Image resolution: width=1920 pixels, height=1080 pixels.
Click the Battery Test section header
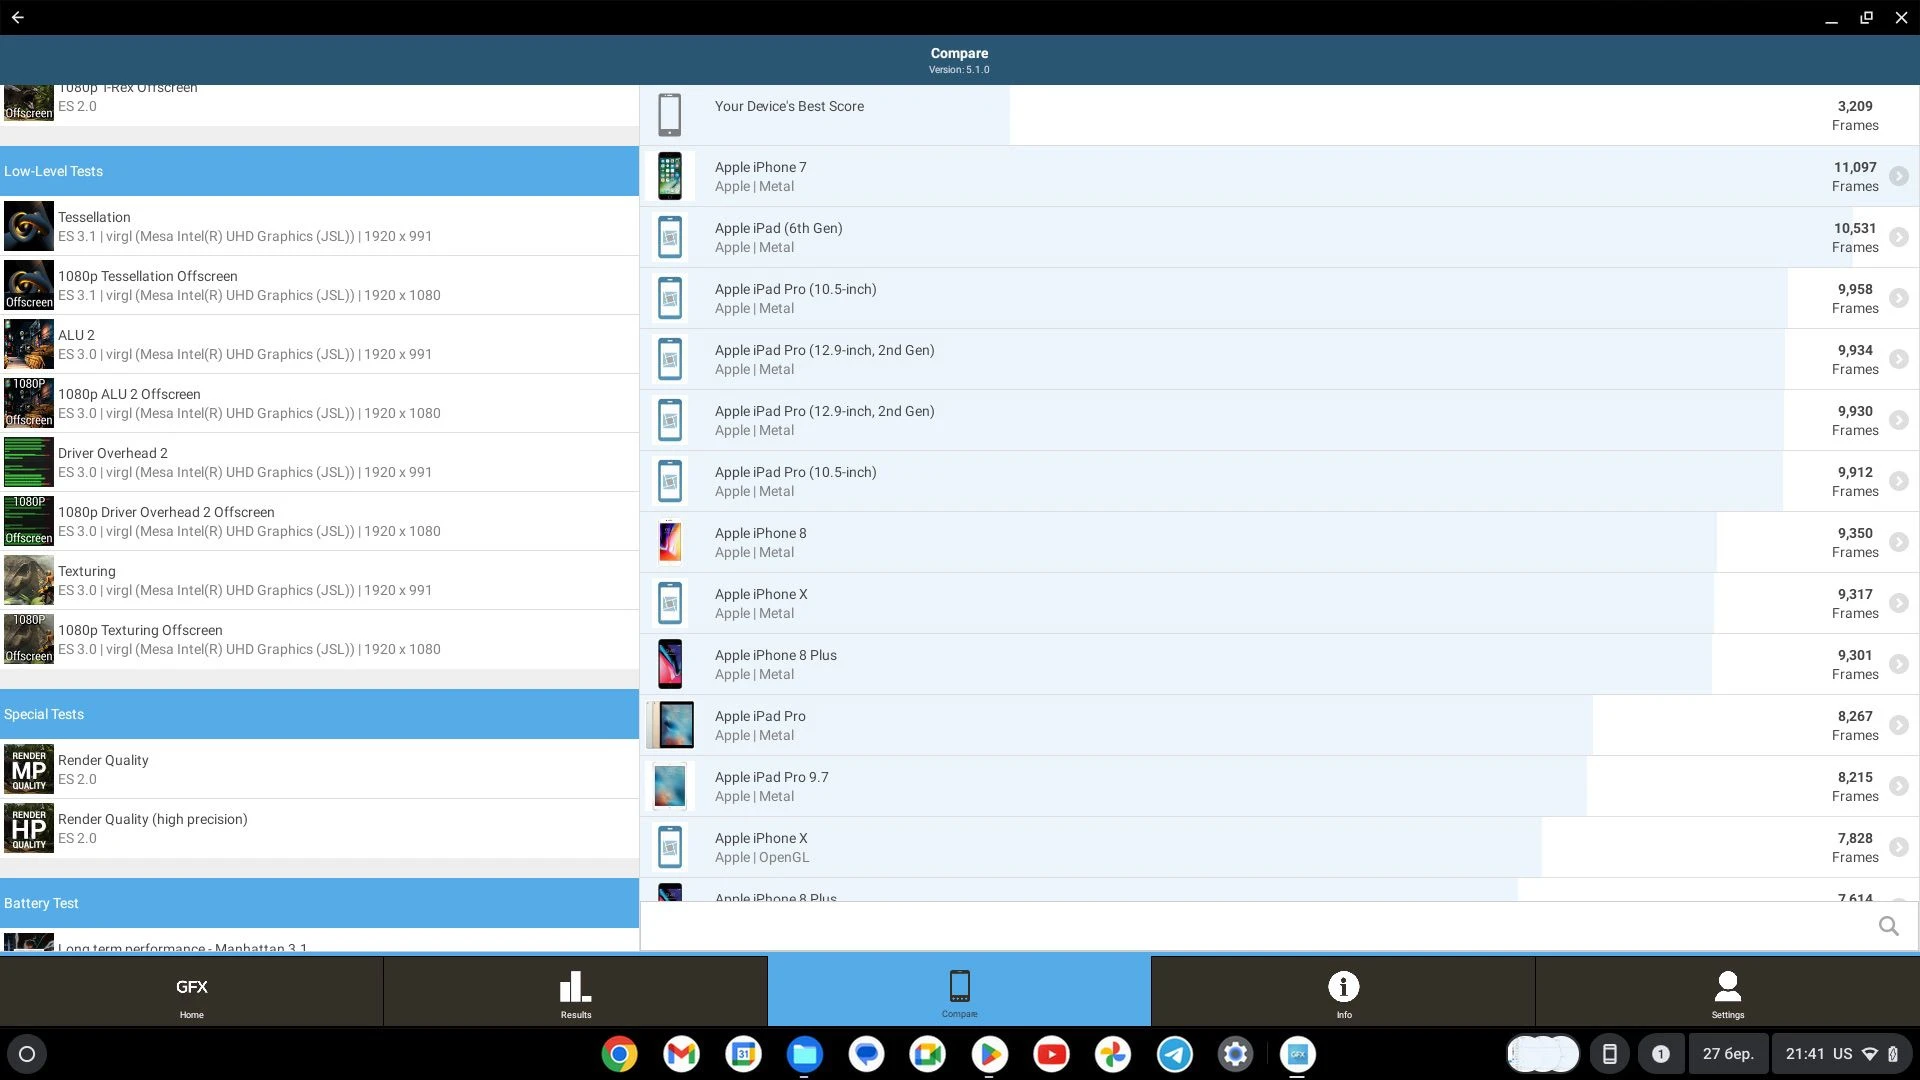point(320,903)
